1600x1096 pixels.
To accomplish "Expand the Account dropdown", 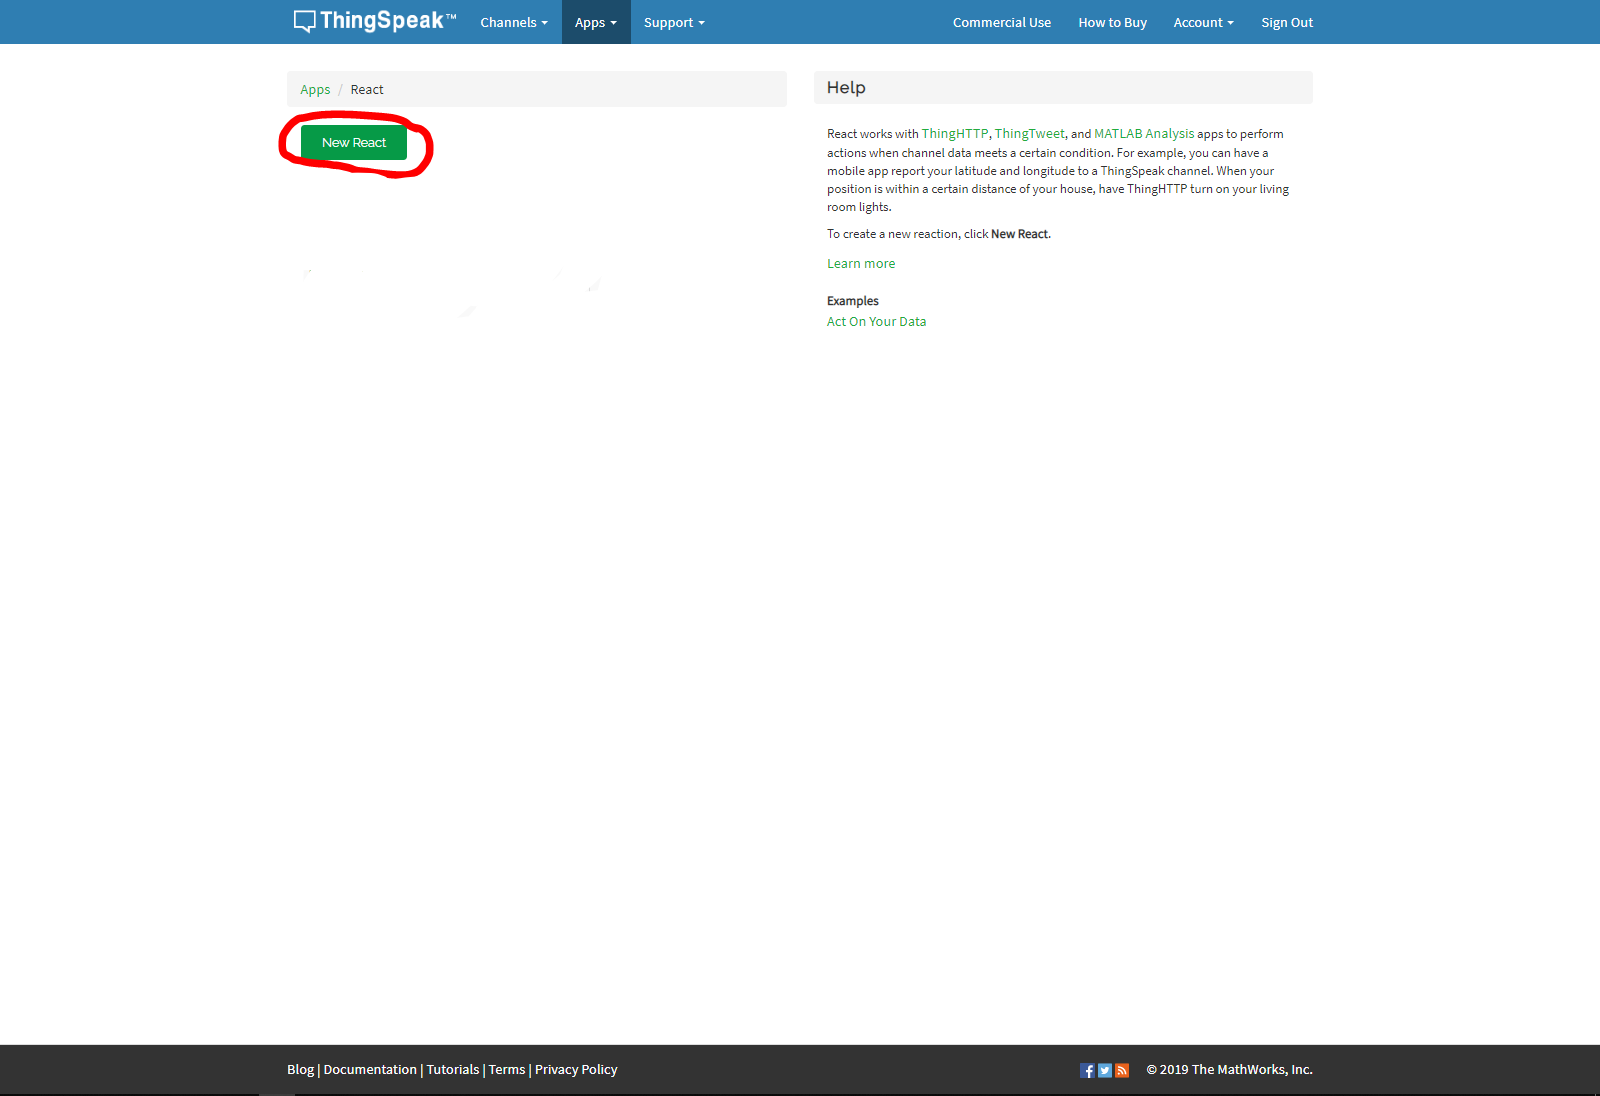I will tap(1203, 22).
